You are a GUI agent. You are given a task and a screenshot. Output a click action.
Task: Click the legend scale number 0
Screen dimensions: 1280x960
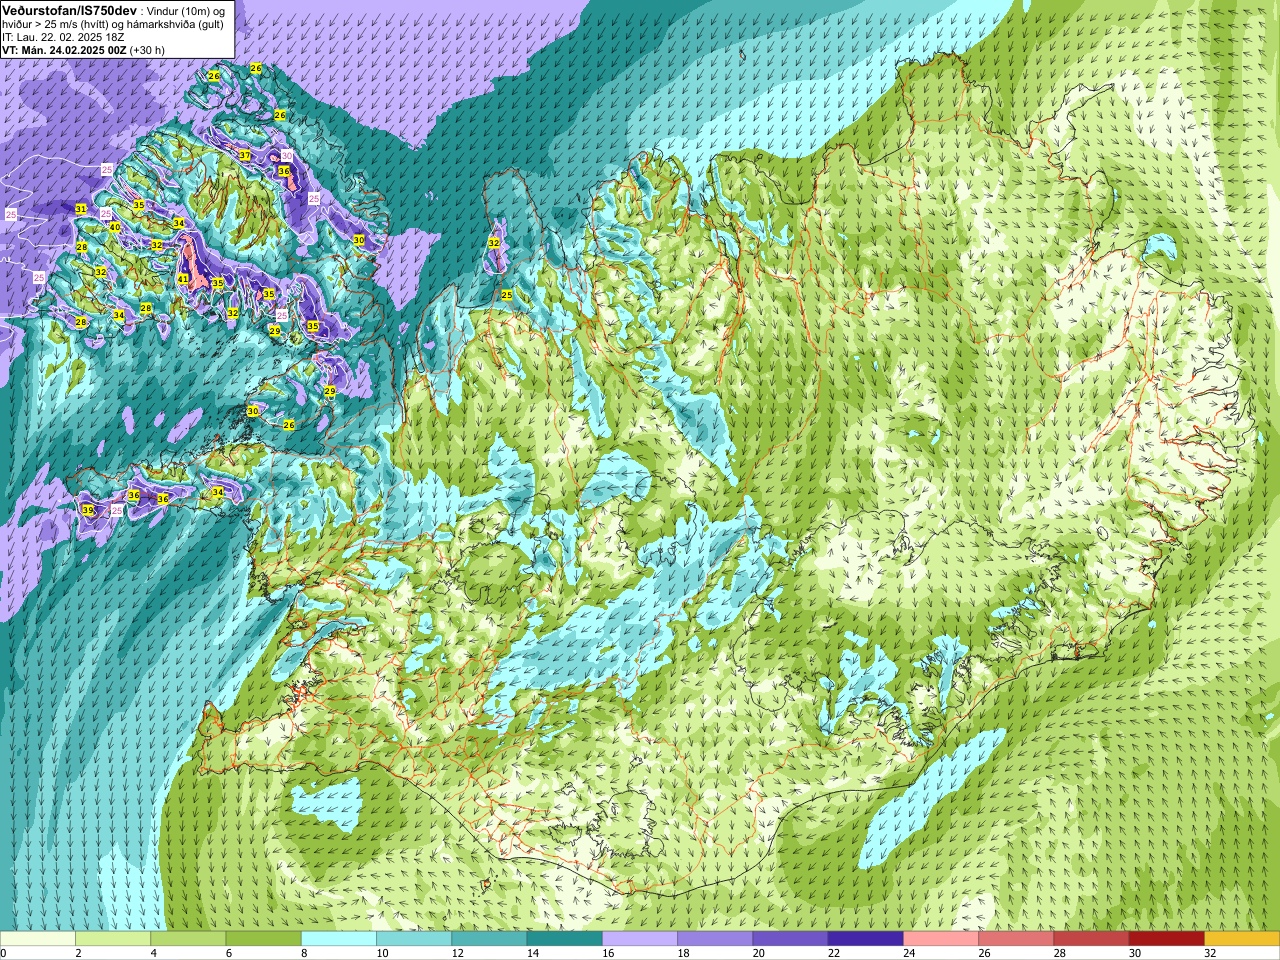(x=4, y=953)
